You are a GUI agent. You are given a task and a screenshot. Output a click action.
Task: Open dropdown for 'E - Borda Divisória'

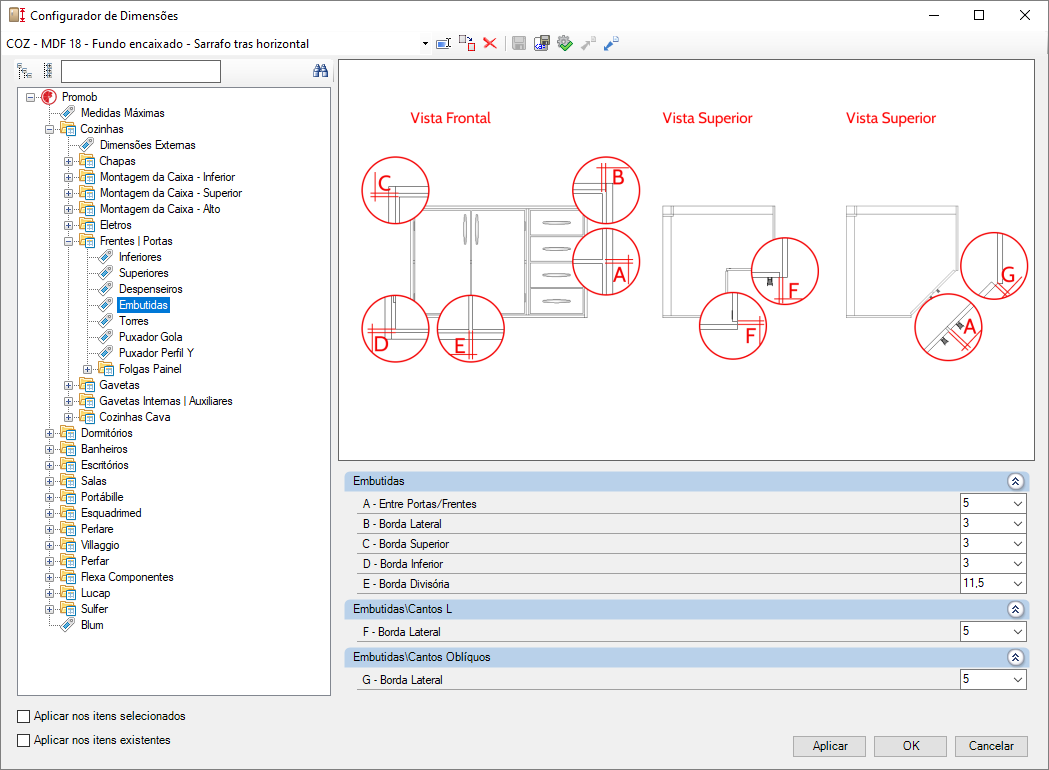point(1017,584)
